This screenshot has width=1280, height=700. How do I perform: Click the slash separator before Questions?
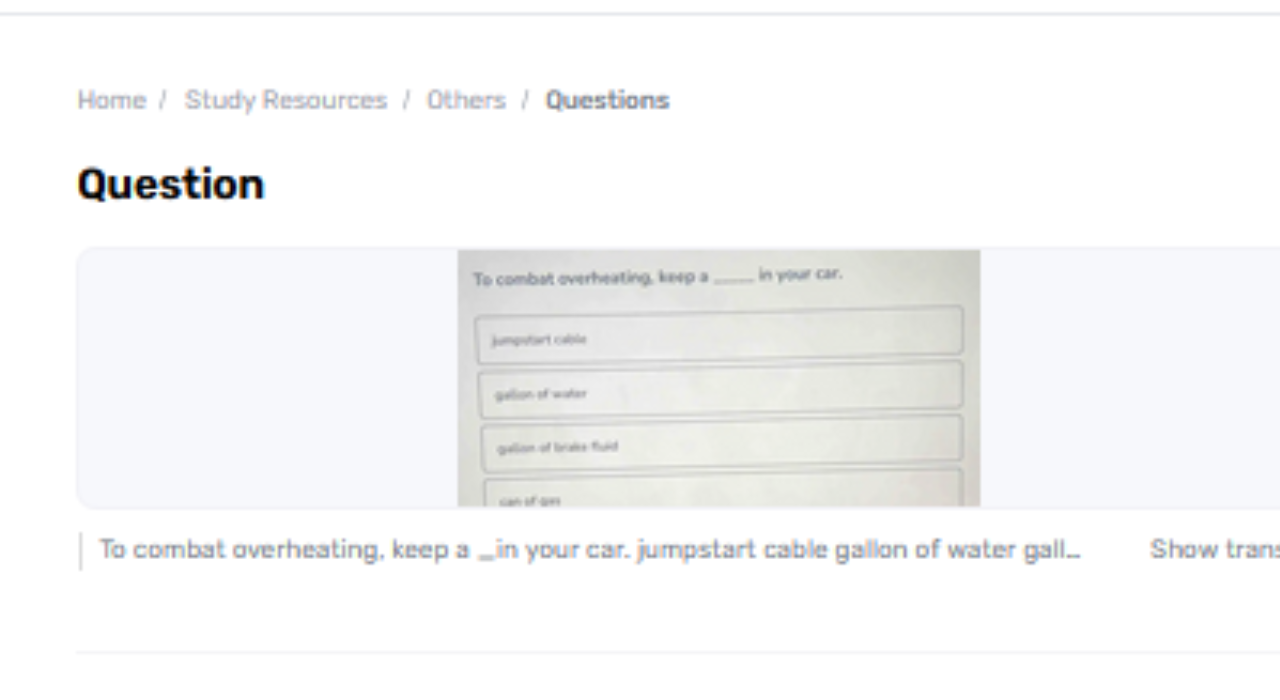tap(525, 100)
